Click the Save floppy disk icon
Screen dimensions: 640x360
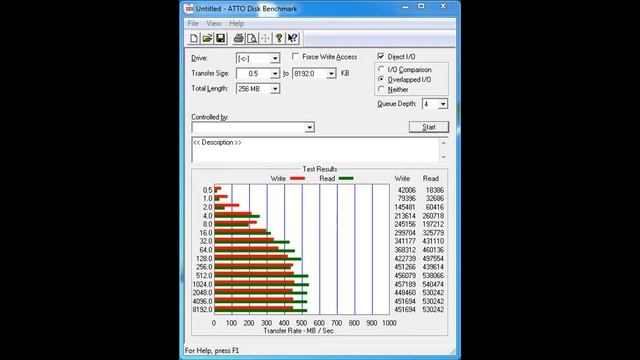pos(221,38)
